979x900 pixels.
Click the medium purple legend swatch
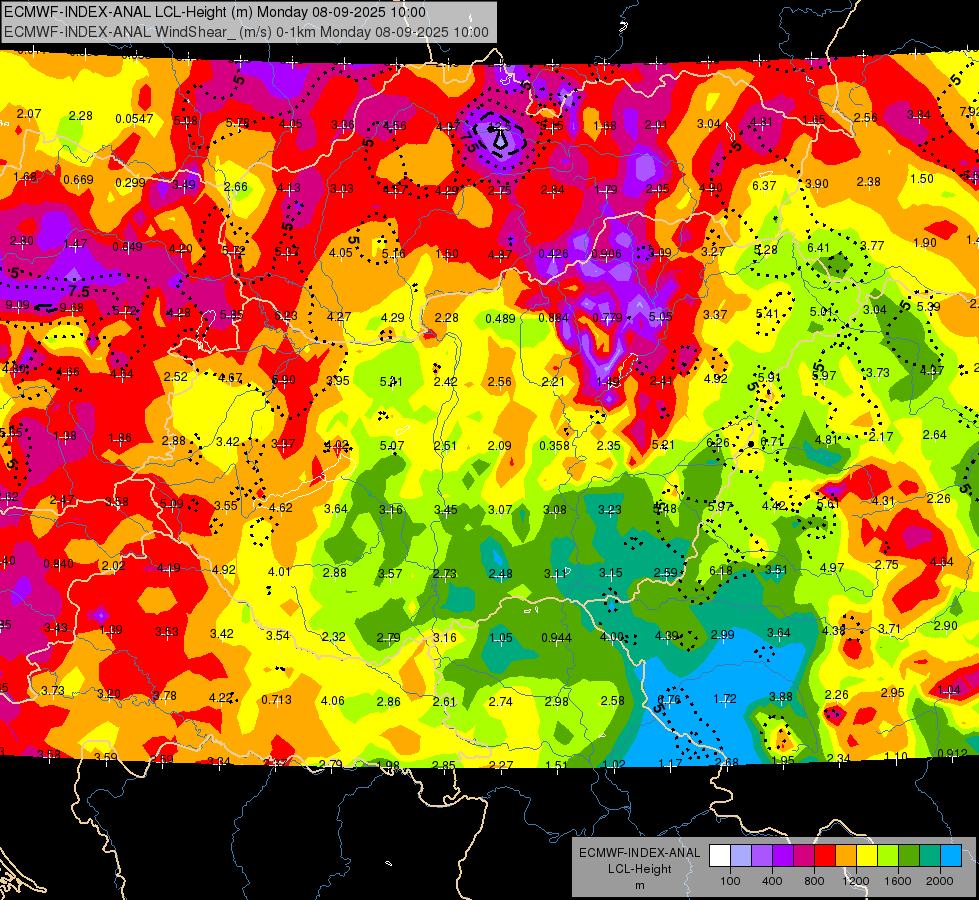[762, 856]
